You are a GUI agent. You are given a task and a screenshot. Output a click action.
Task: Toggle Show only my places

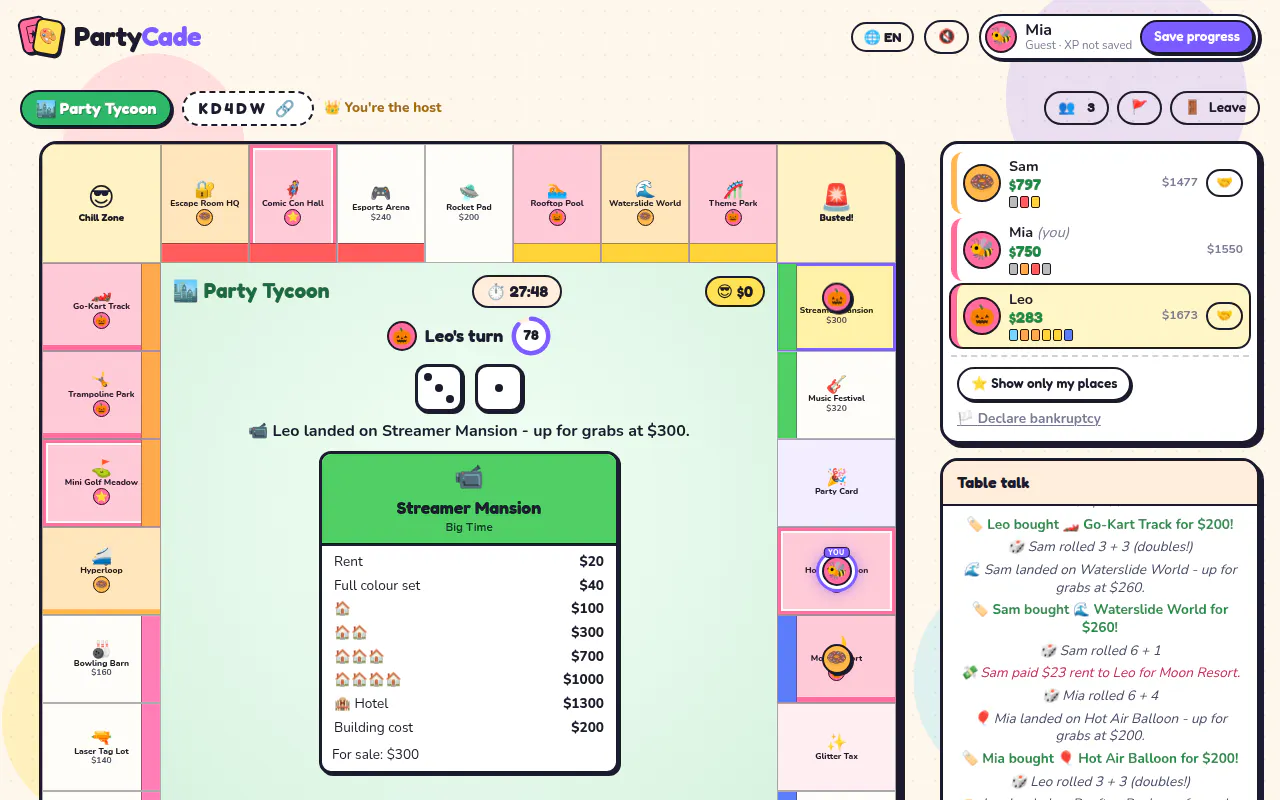coord(1044,384)
